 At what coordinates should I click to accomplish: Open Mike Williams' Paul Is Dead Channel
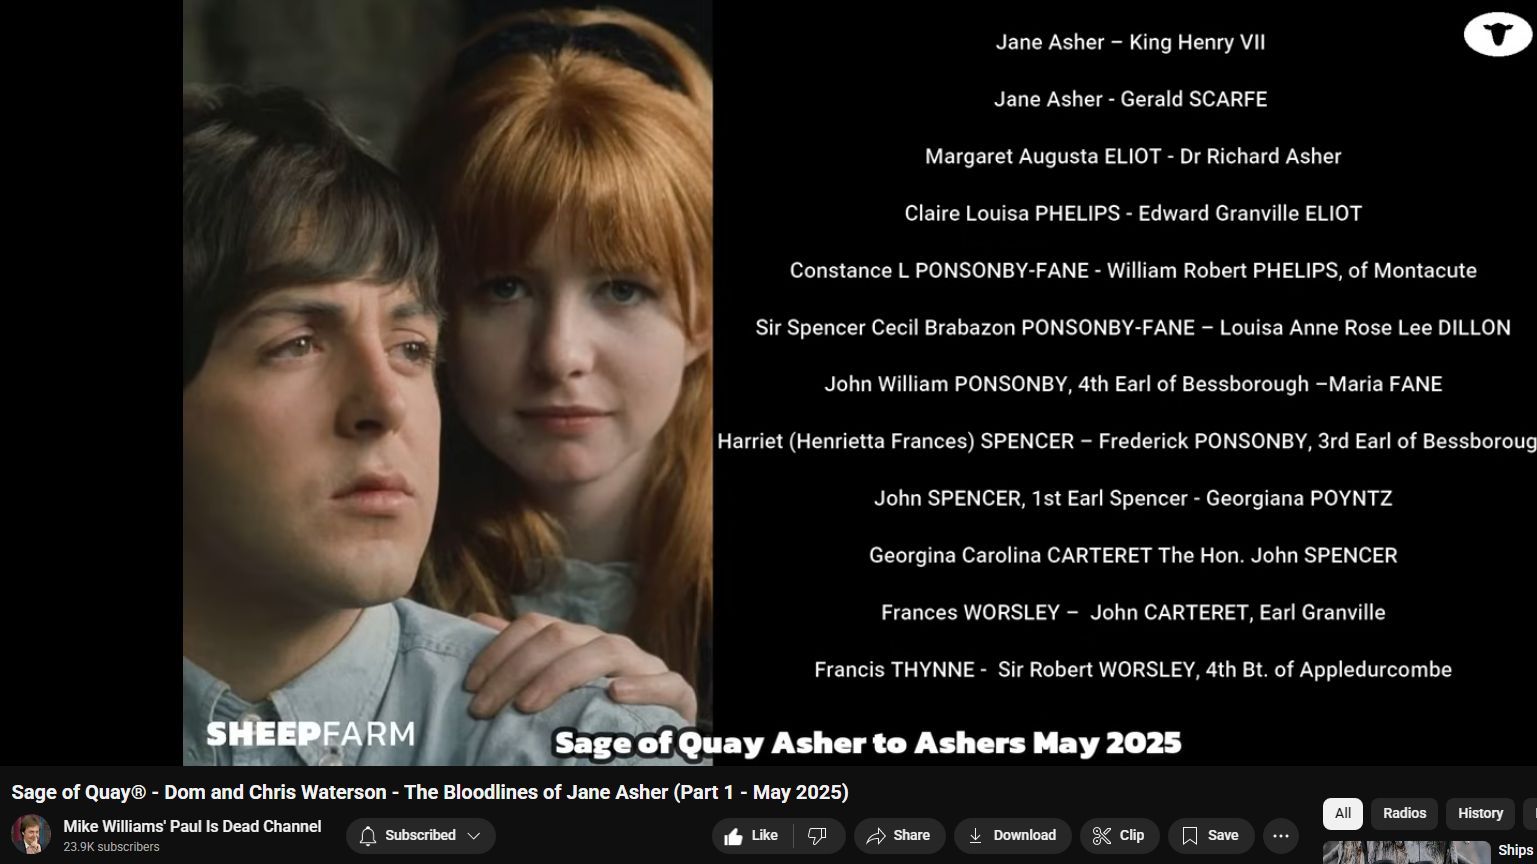click(192, 827)
